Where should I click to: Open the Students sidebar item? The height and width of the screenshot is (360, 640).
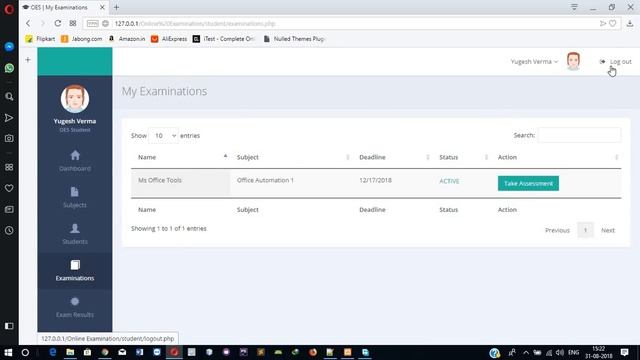click(75, 234)
